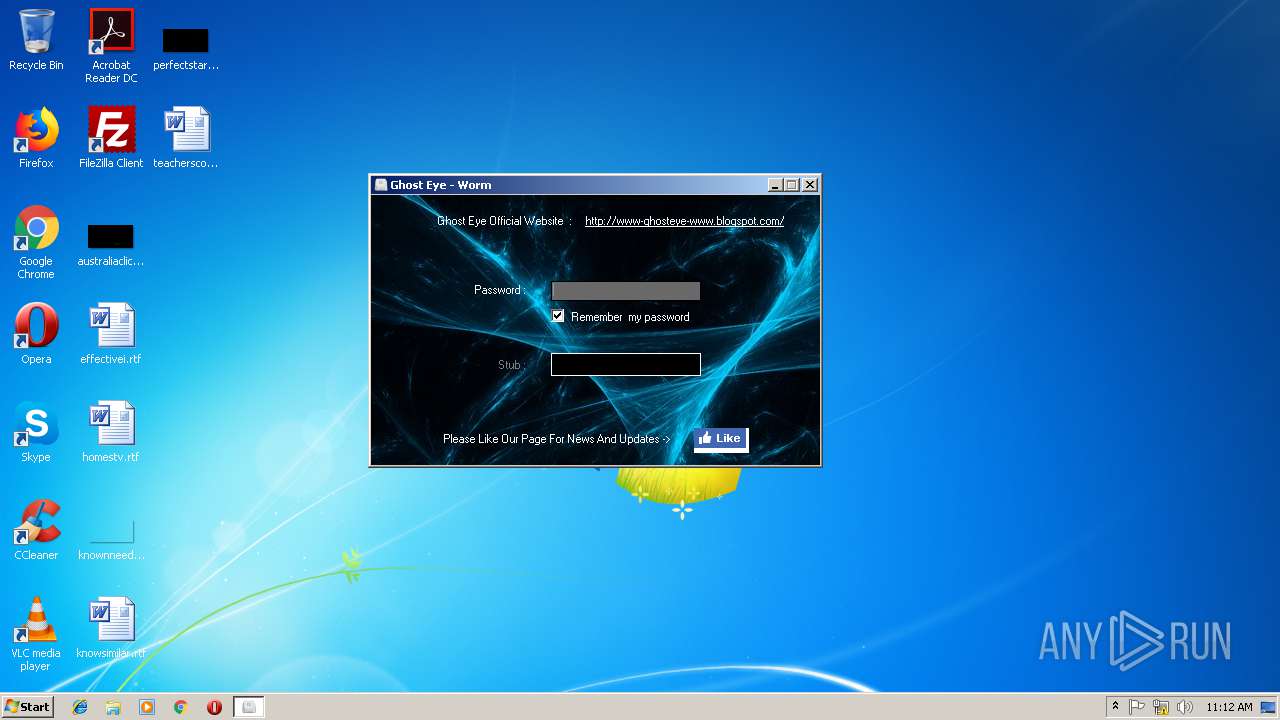This screenshot has height=720, width=1280.
Task: Launch Internet Explorer from the taskbar
Action: pos(80,707)
